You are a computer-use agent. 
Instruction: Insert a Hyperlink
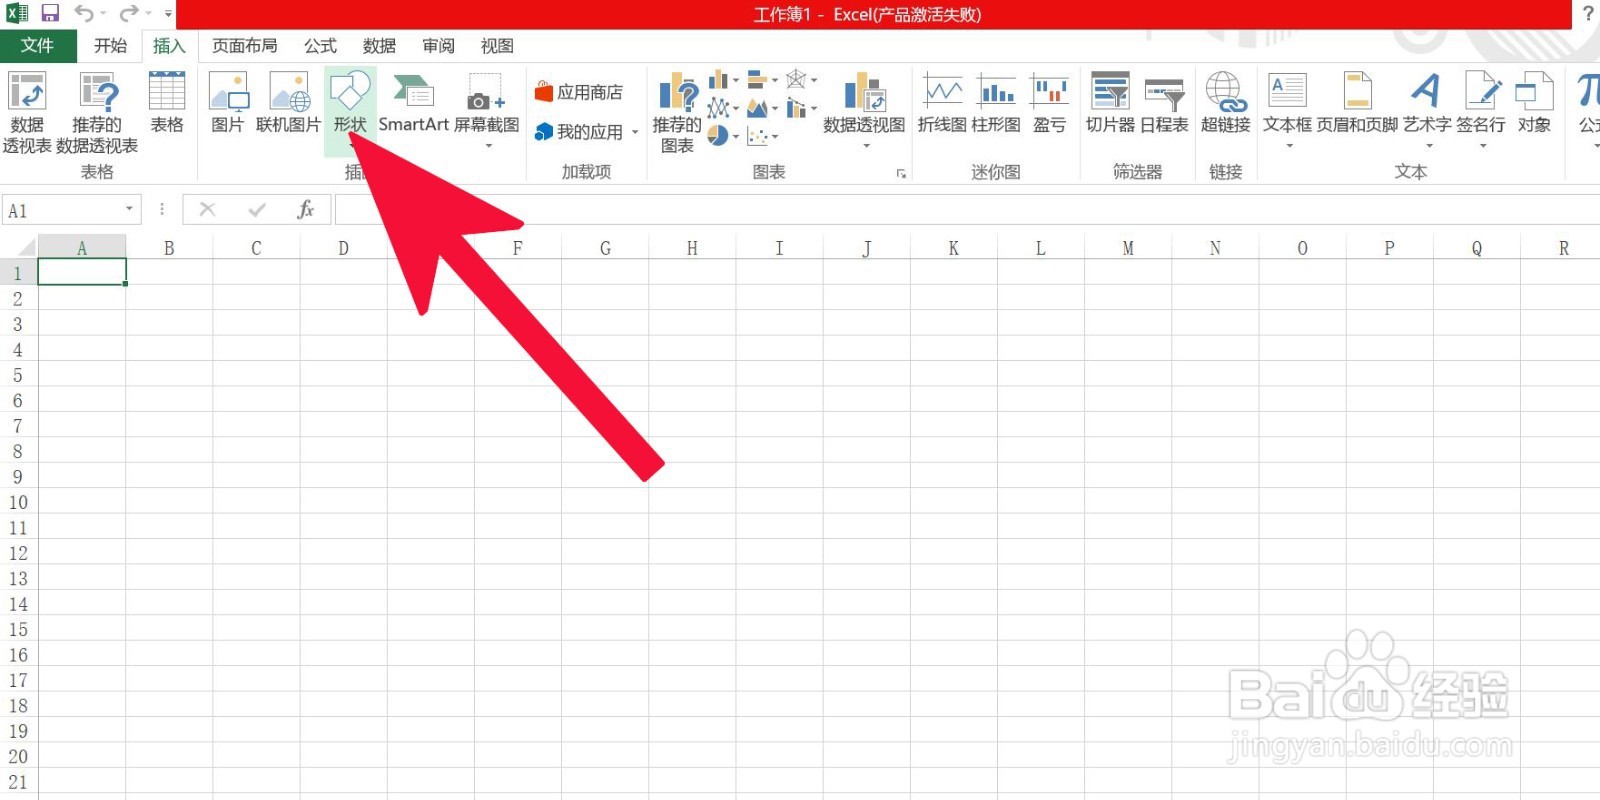(x=1226, y=102)
